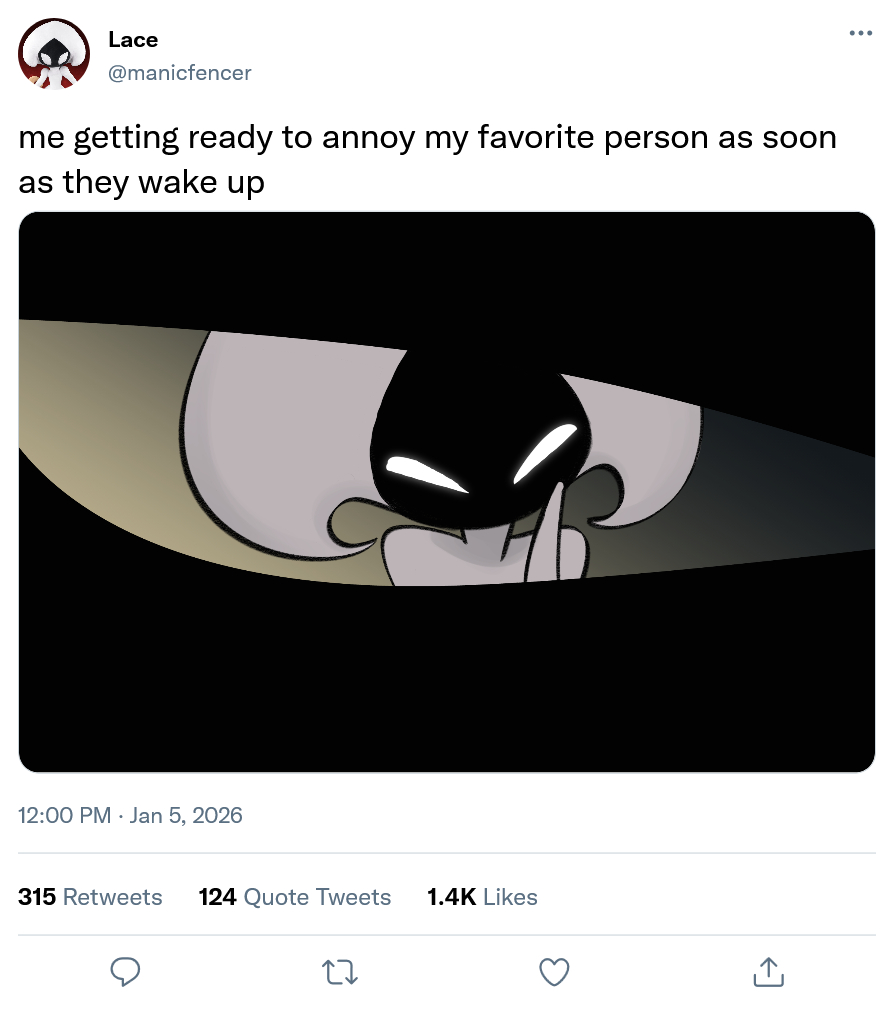Open the Retweets label text

(112, 897)
